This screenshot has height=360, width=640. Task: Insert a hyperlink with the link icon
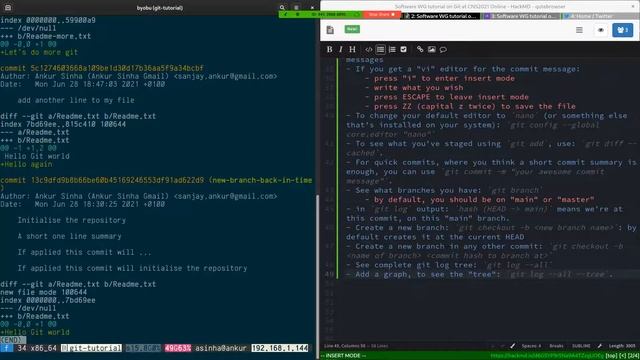click(420, 49)
